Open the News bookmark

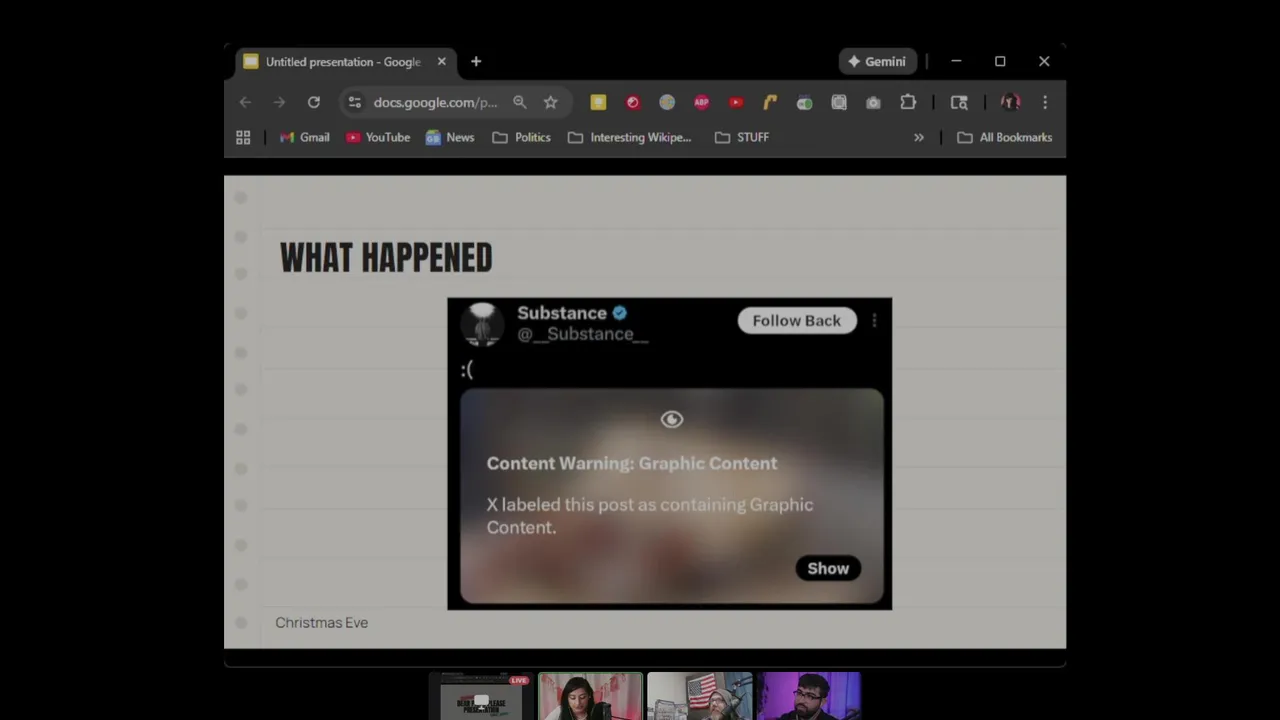pos(450,137)
